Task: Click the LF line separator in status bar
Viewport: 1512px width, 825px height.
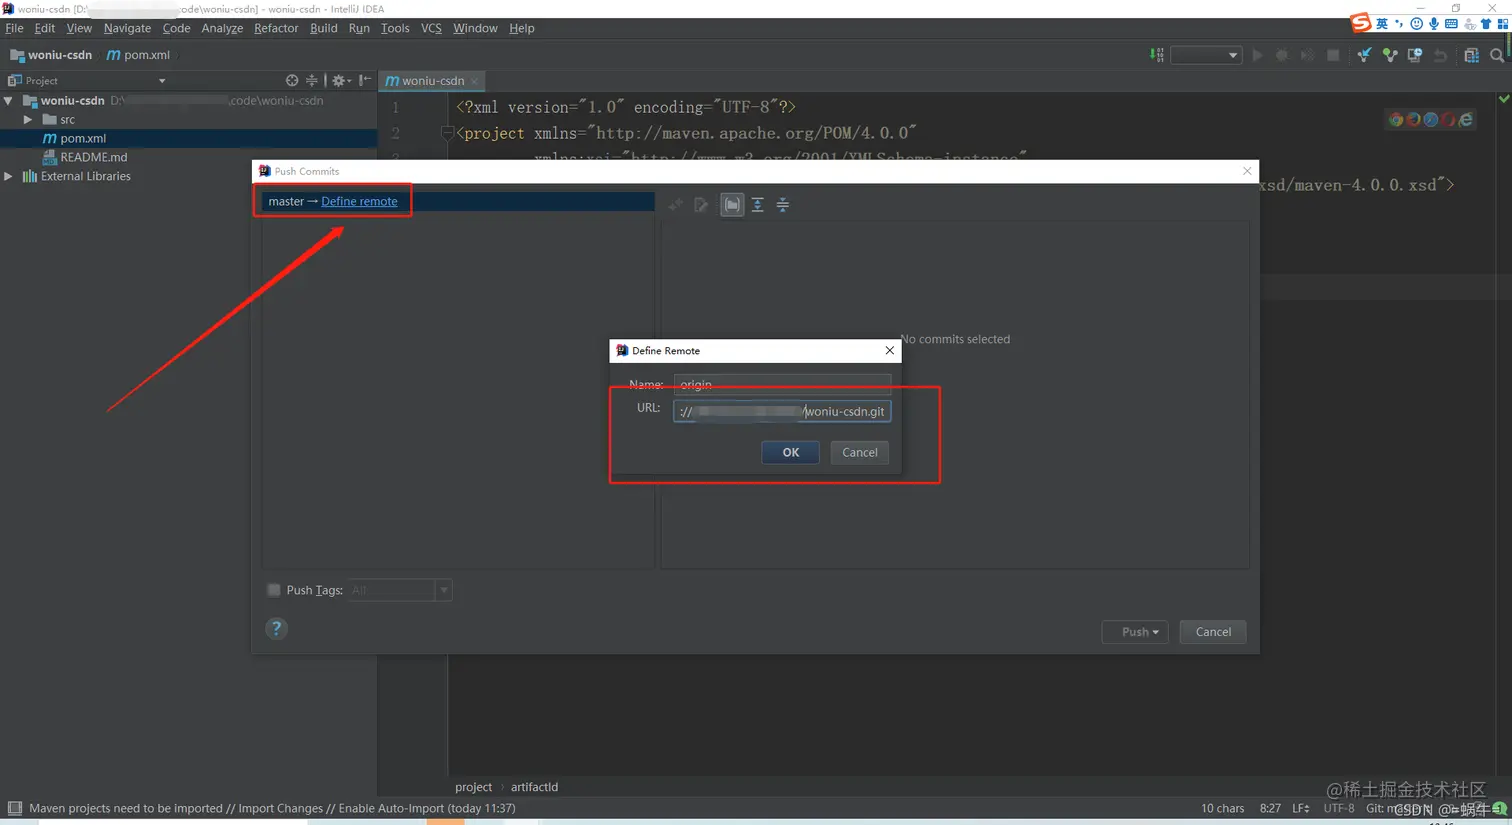Action: coord(1300,808)
